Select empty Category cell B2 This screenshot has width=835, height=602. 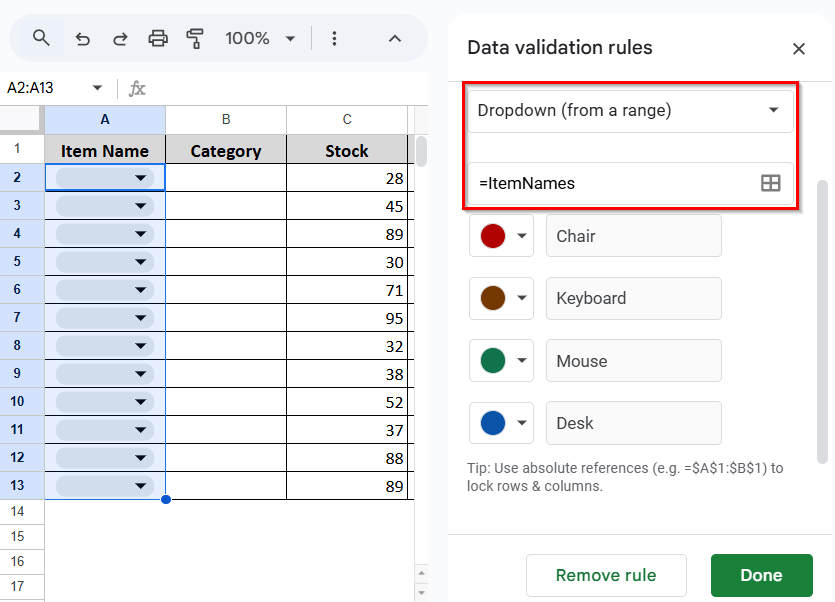pyautogui.click(x=226, y=178)
